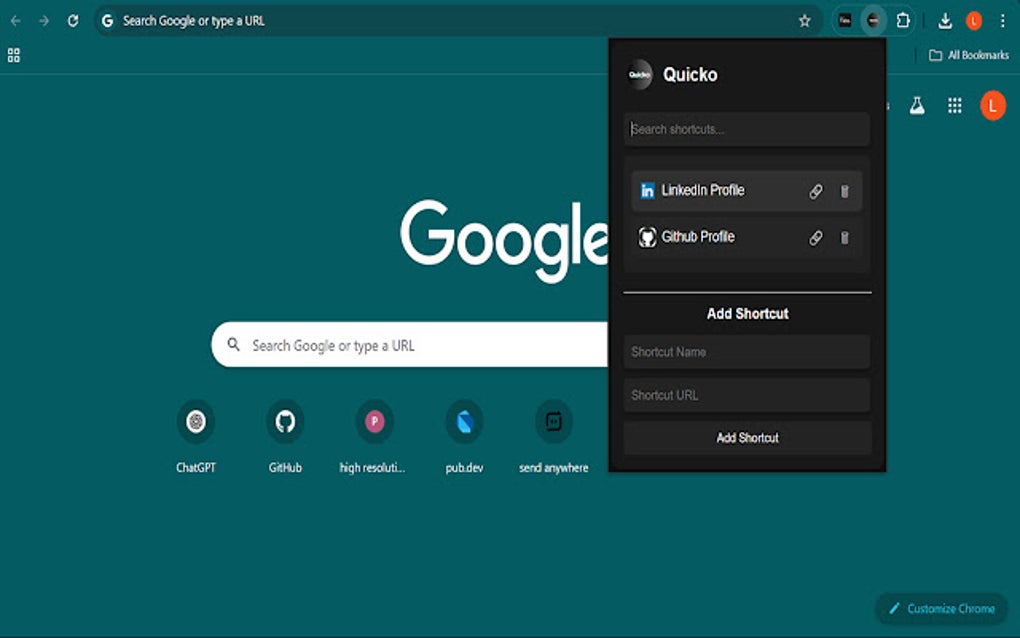Click the trash icon for LinkedIn Profile

(844, 190)
